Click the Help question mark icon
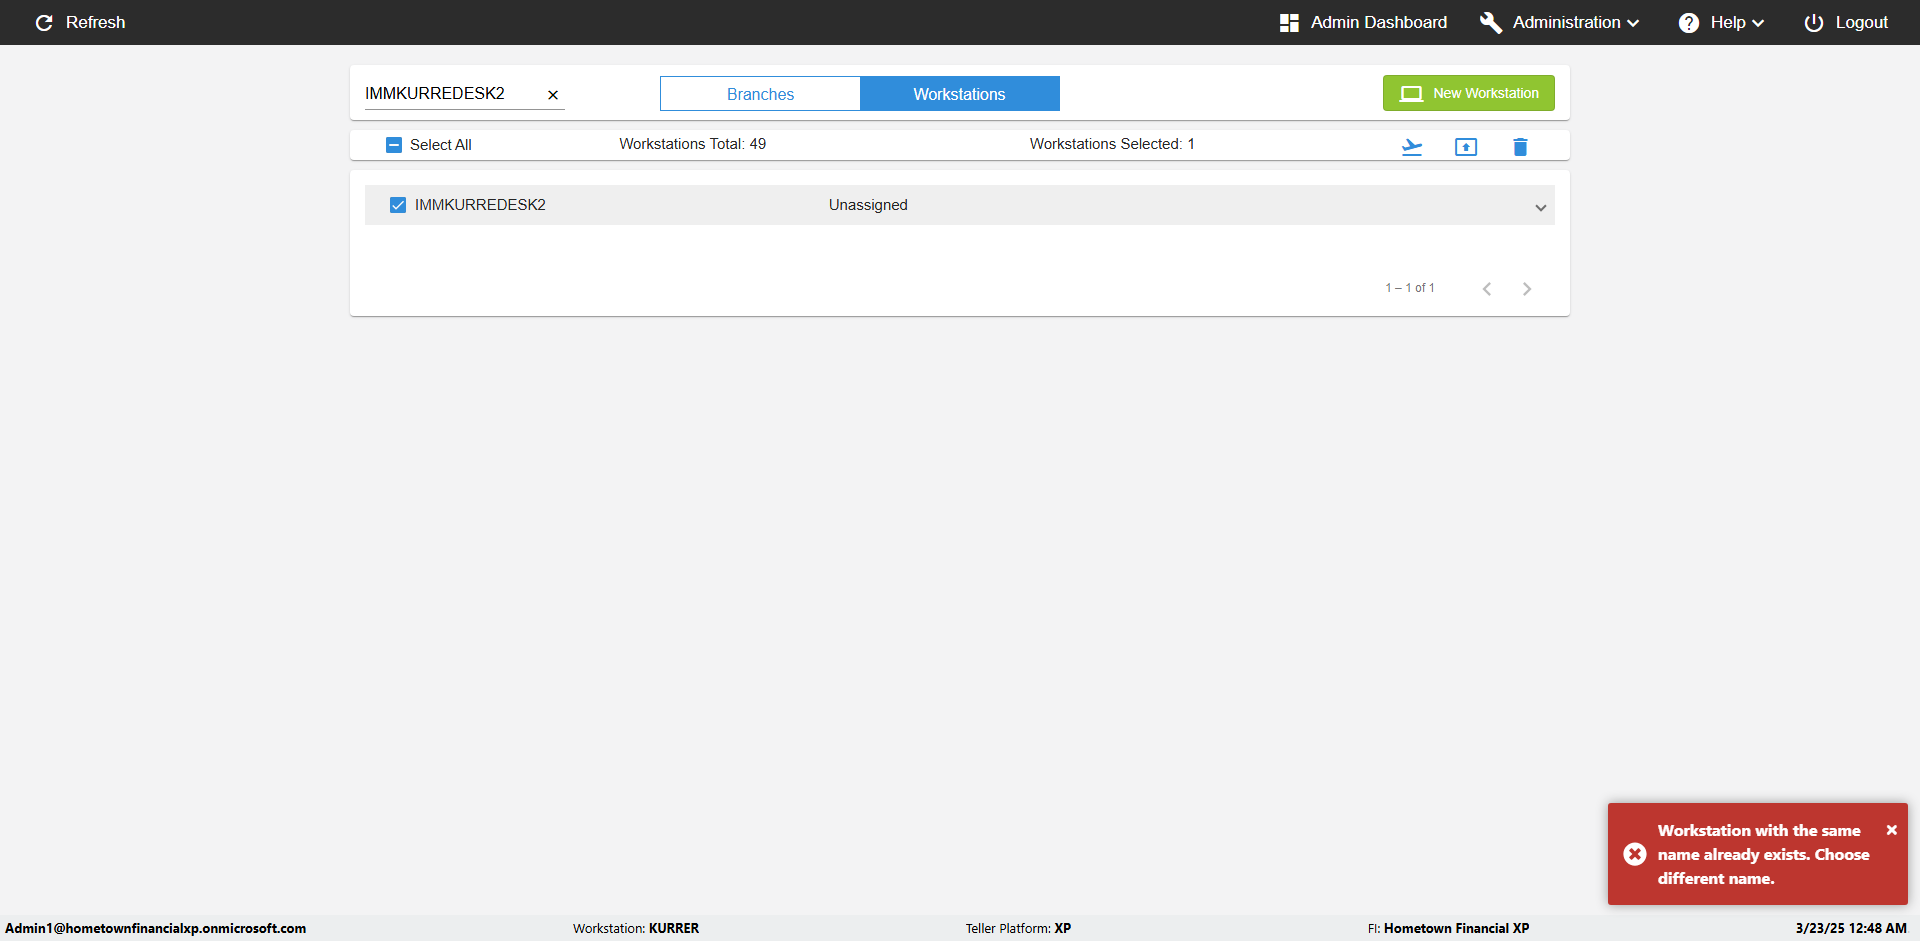Viewport: 1920px width, 941px height. tap(1689, 22)
